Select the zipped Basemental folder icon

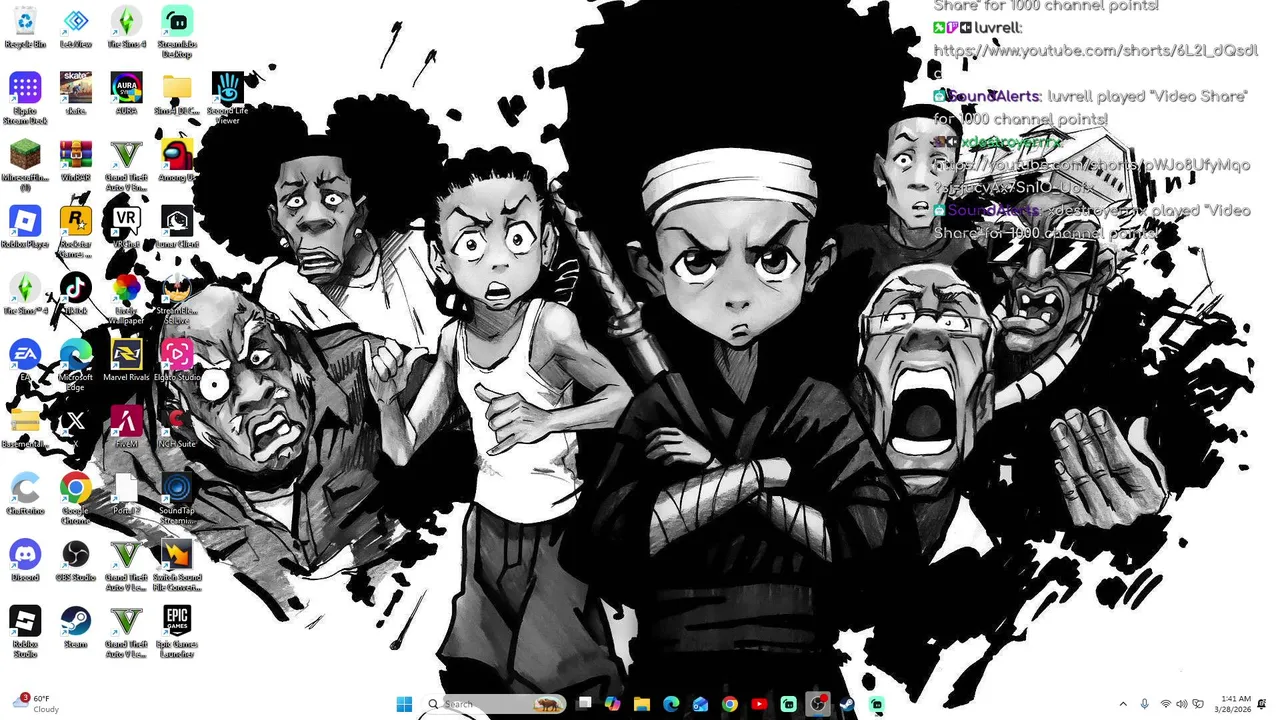tap(25, 426)
